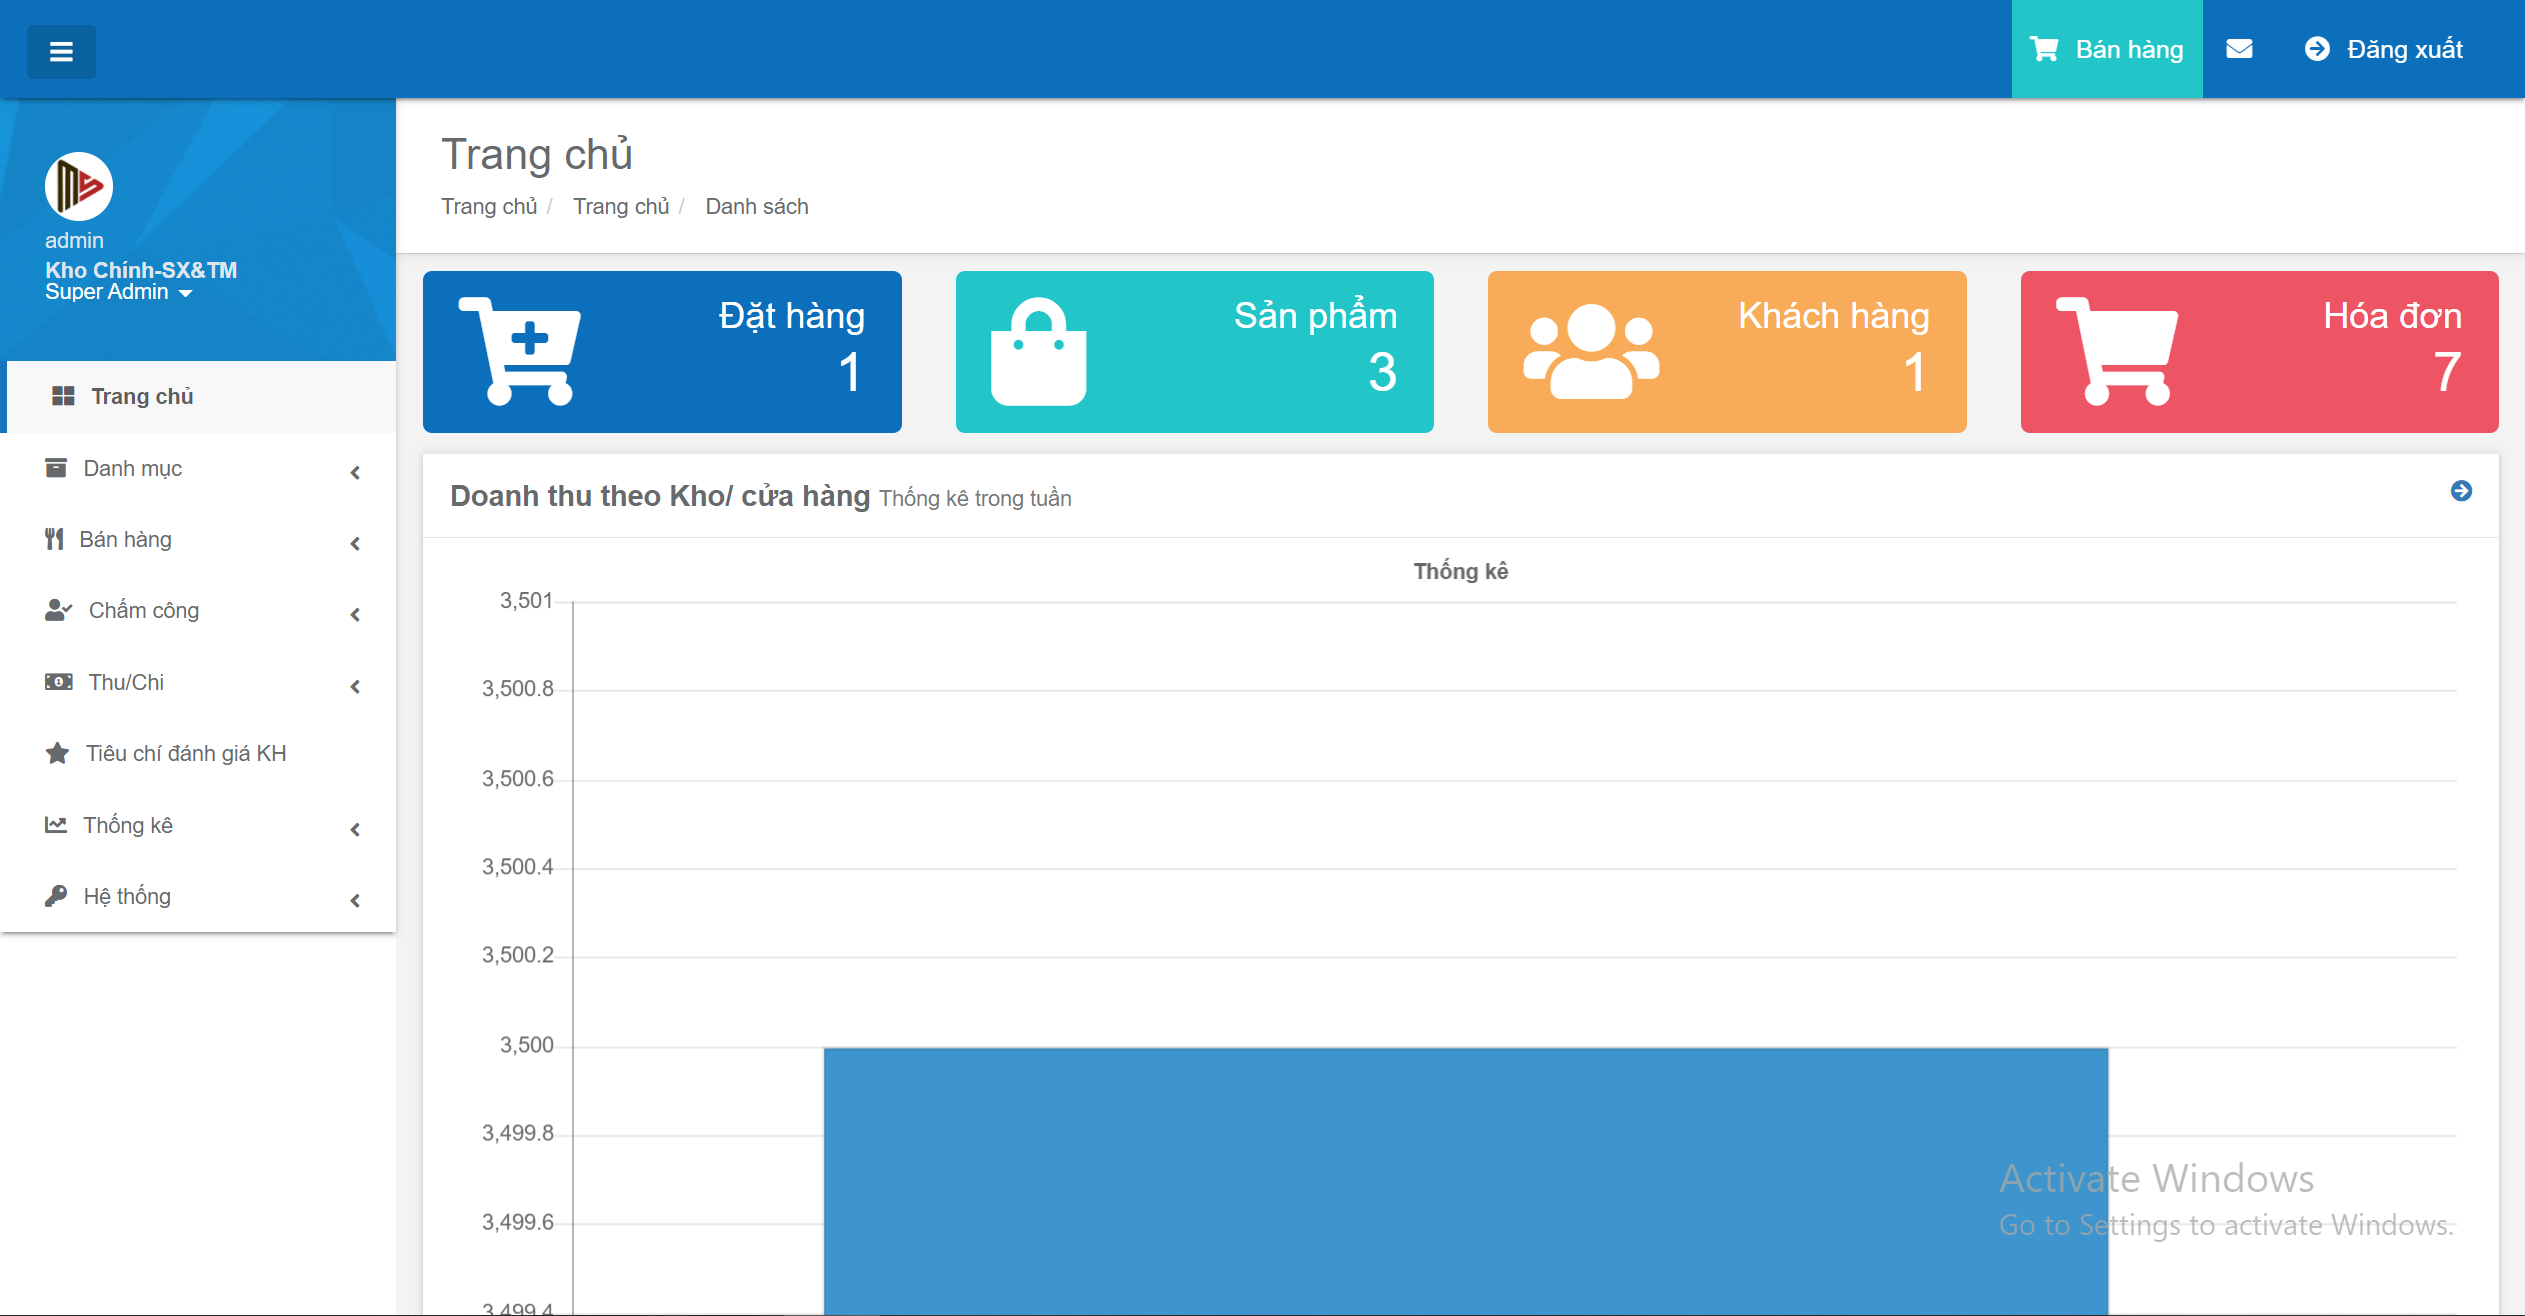Click the mail envelope icon

tap(2239, 49)
